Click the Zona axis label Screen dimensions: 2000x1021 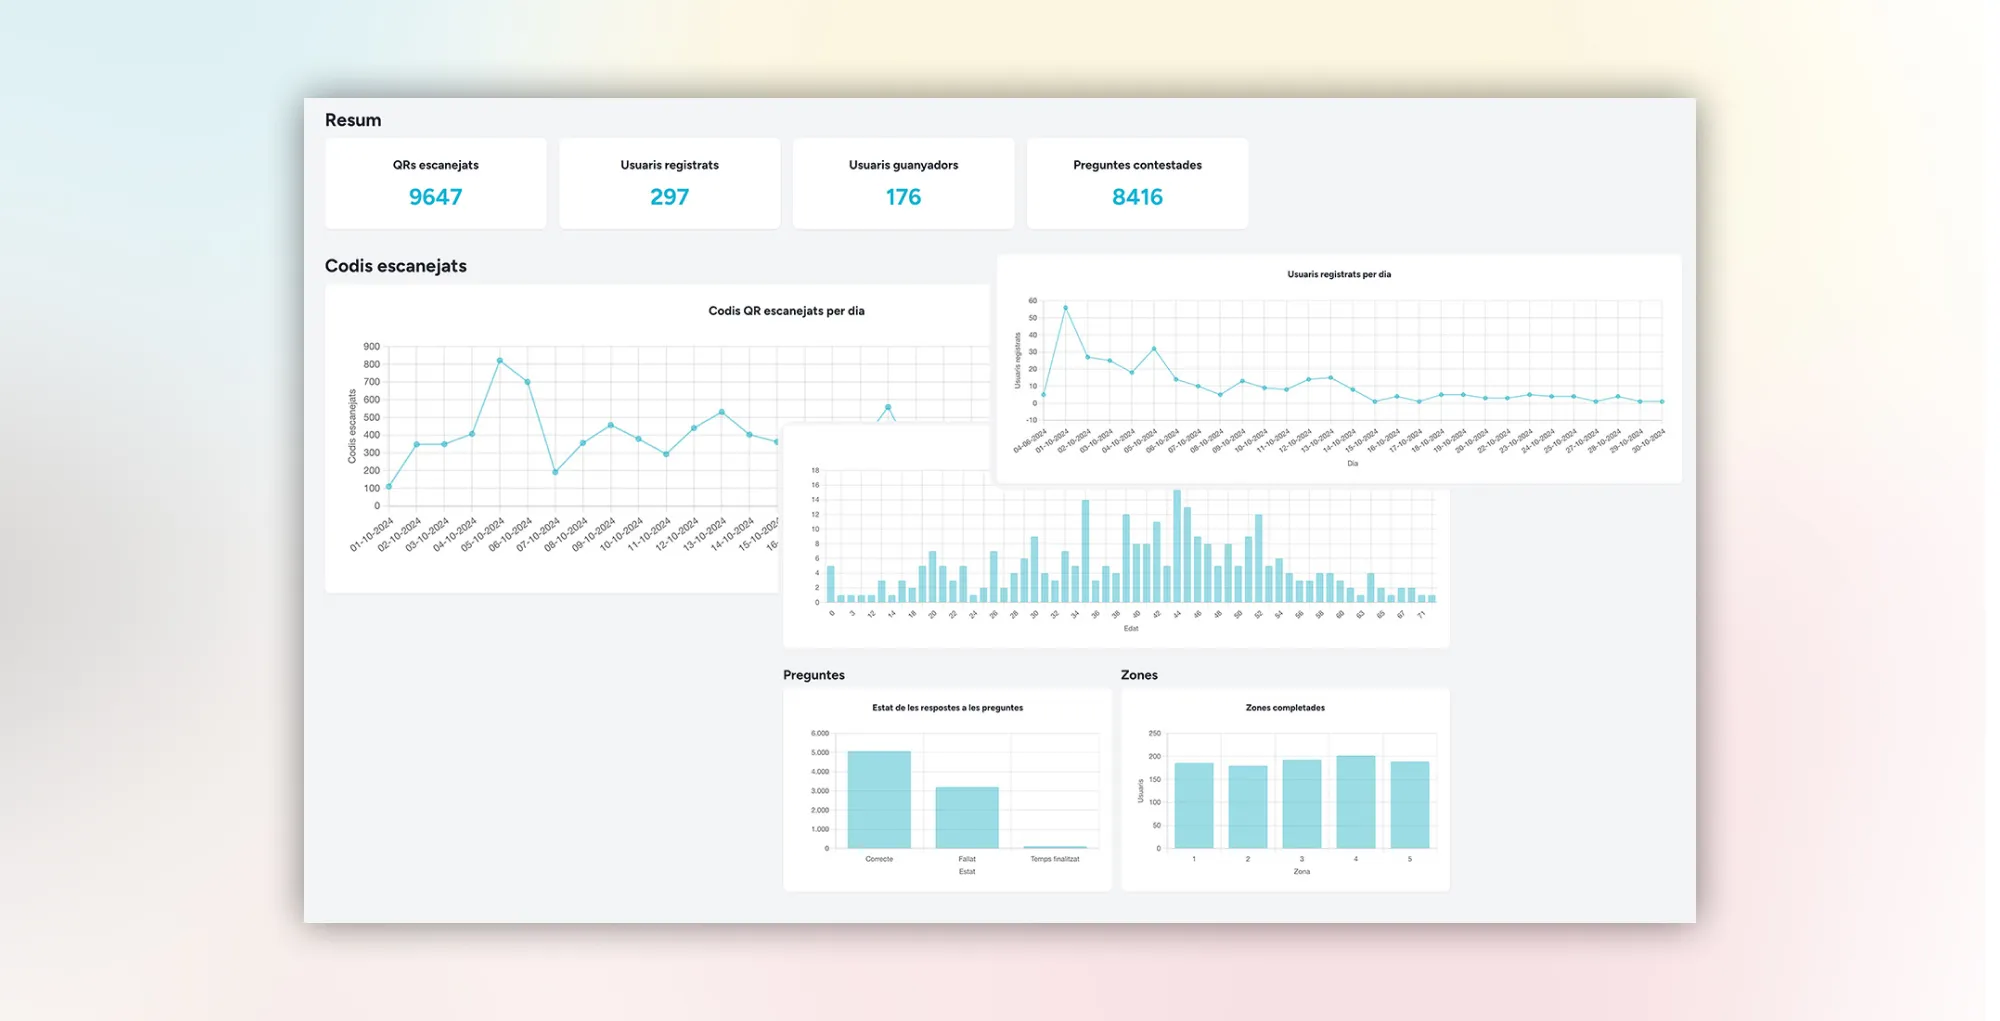point(1302,872)
